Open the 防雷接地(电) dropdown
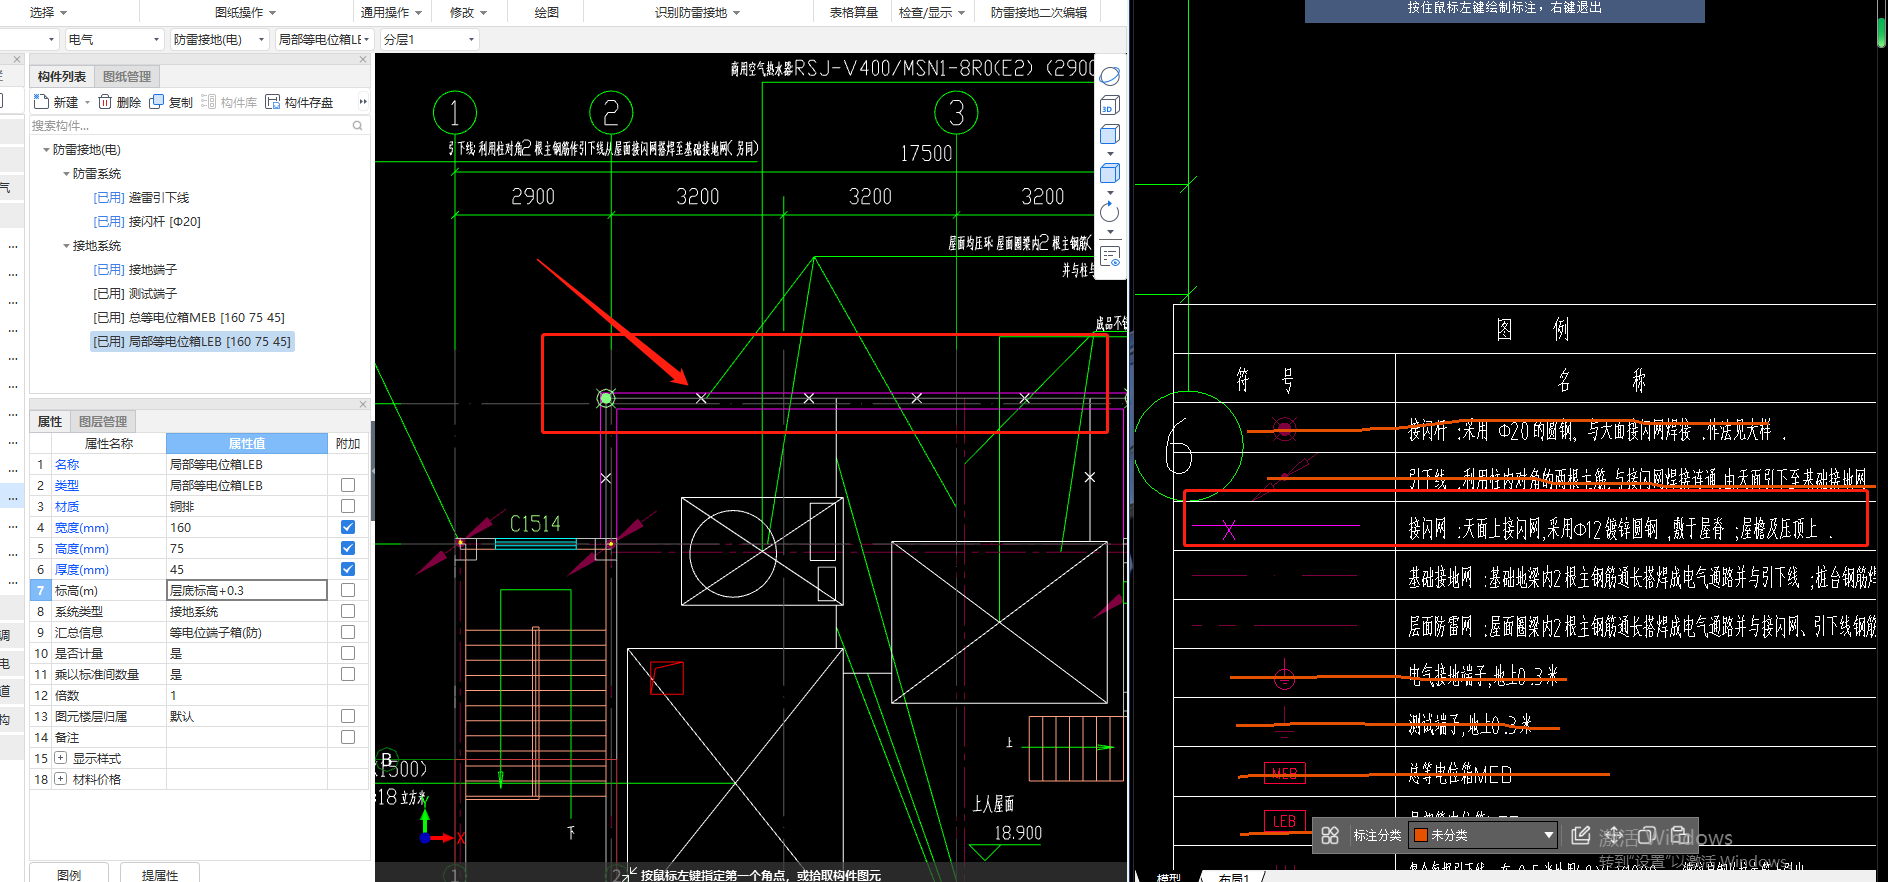 (219, 39)
